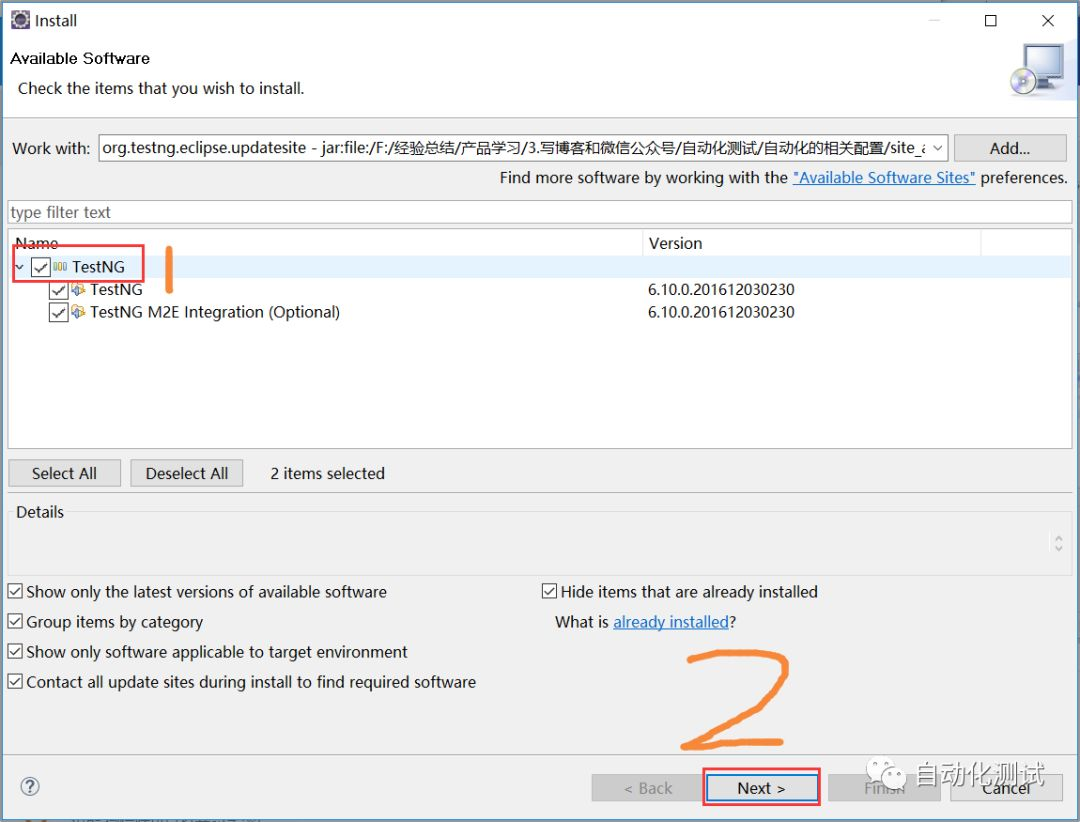Open the Available Software Sites link
This screenshot has height=822, width=1080.
[x=884, y=178]
